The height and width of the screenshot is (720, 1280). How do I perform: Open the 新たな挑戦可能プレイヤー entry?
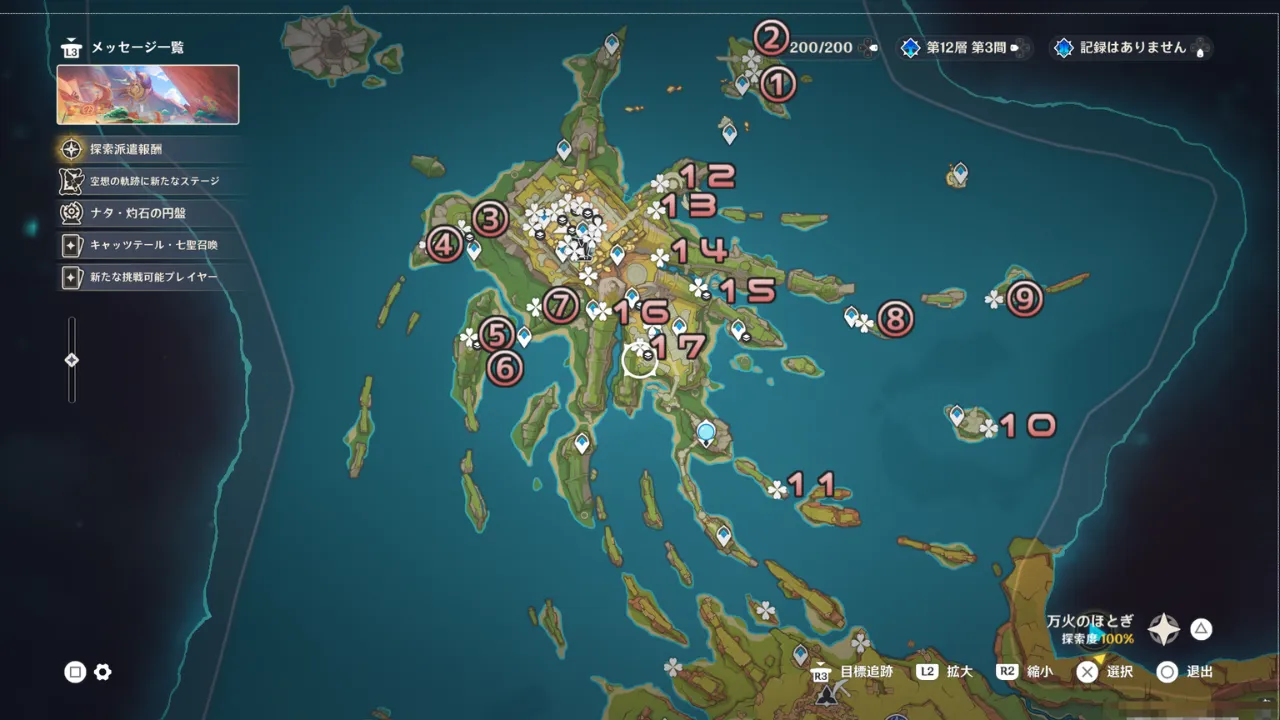153,277
